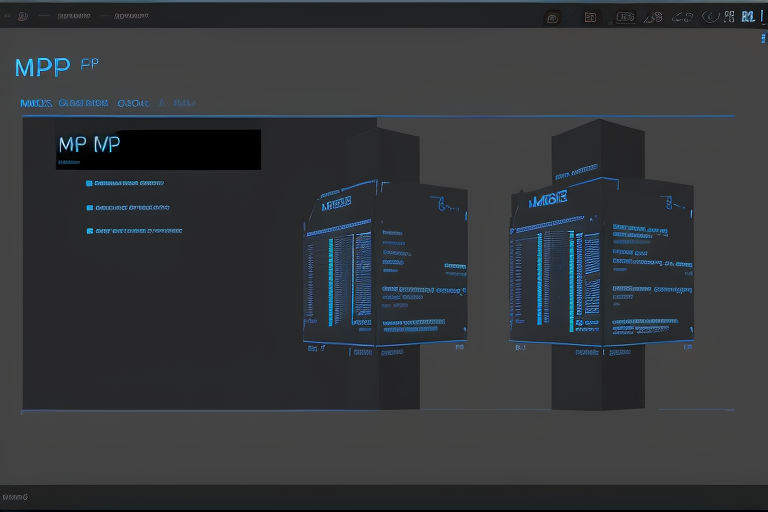Open the first menu item in the title bar

(x=72, y=17)
